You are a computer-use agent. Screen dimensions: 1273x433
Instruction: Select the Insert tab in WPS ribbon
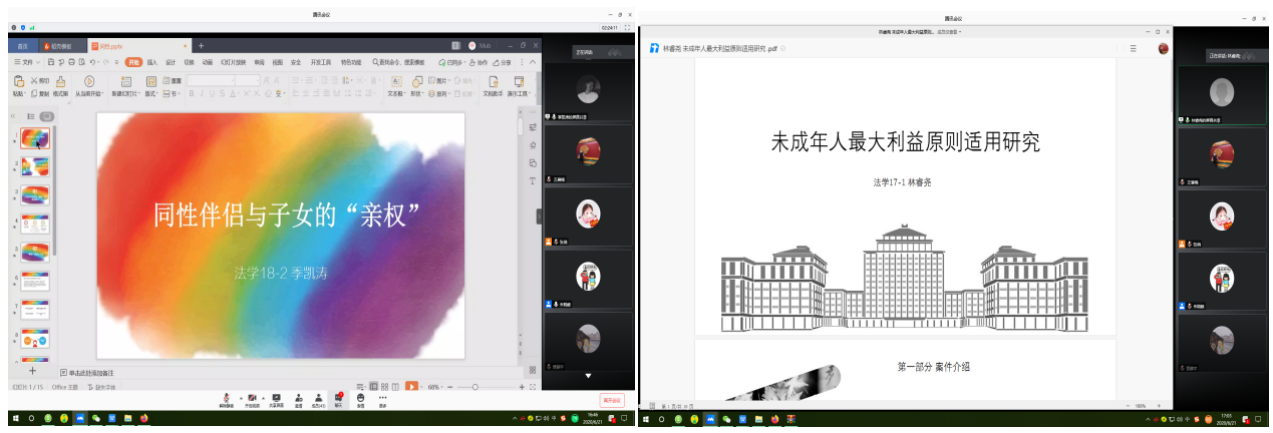click(153, 62)
